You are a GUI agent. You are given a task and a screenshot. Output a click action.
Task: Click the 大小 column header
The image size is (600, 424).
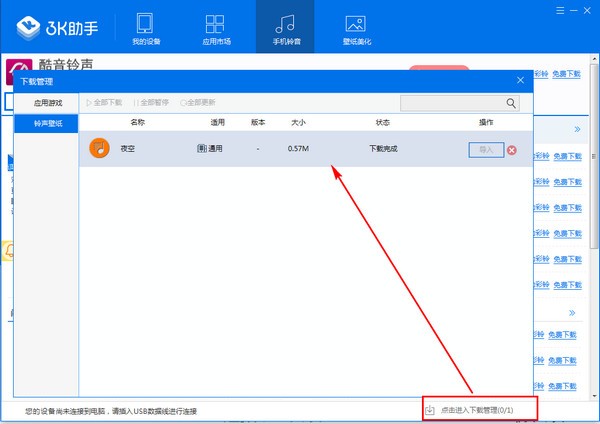[298, 122]
